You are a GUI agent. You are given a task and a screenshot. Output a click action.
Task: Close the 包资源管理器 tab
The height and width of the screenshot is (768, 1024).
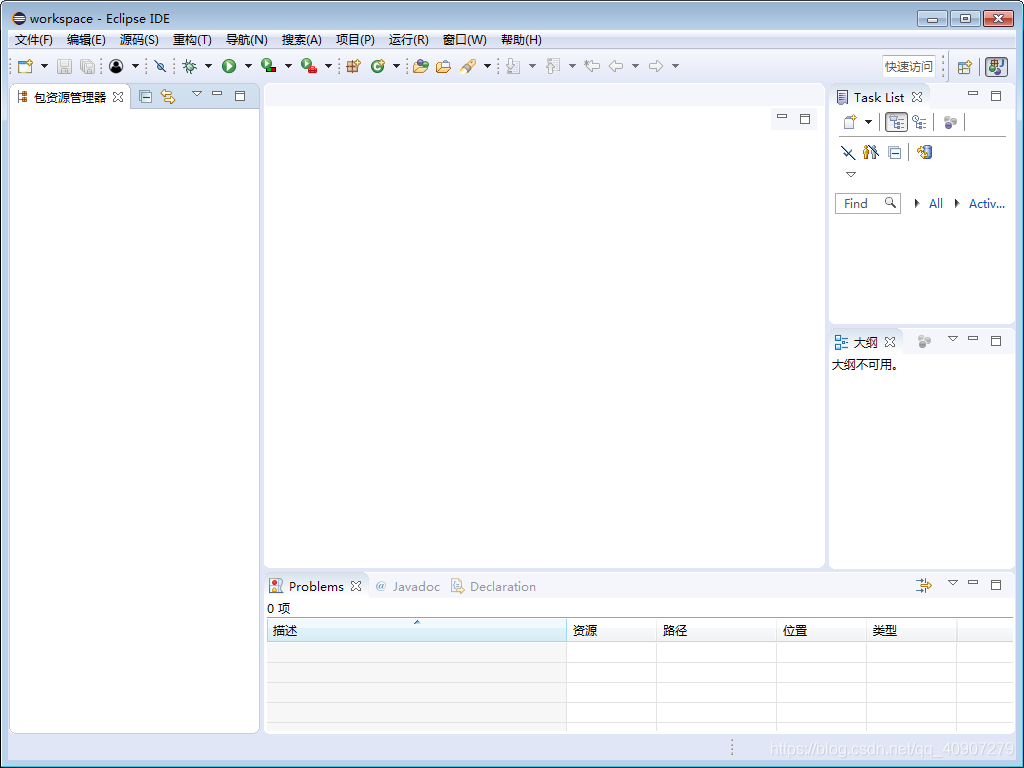click(118, 97)
